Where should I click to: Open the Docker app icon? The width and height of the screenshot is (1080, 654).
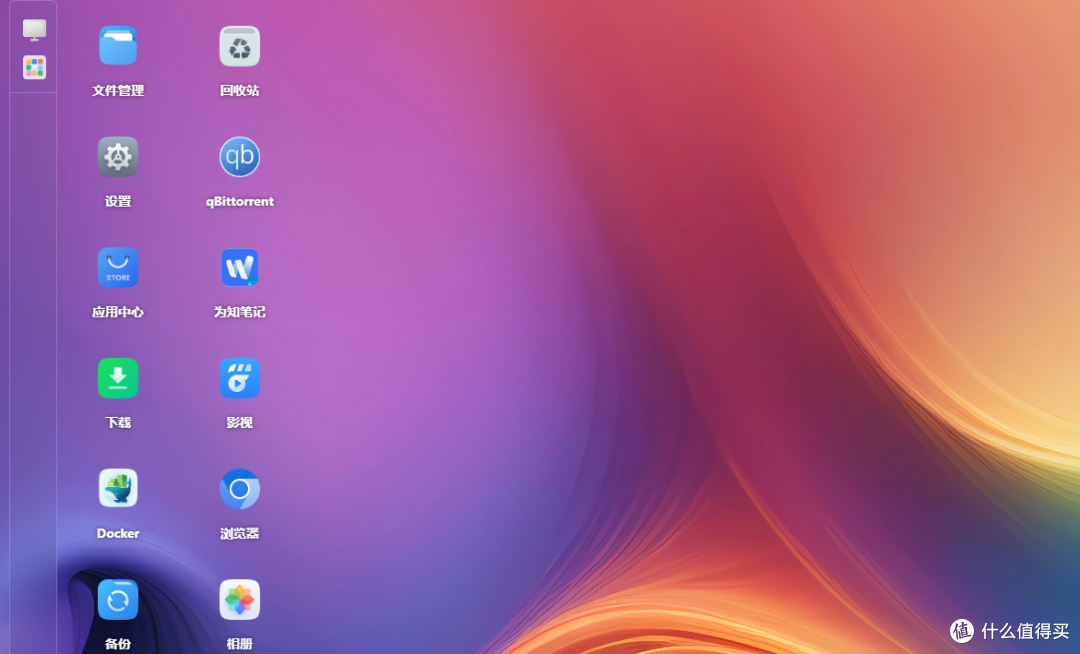tap(118, 489)
